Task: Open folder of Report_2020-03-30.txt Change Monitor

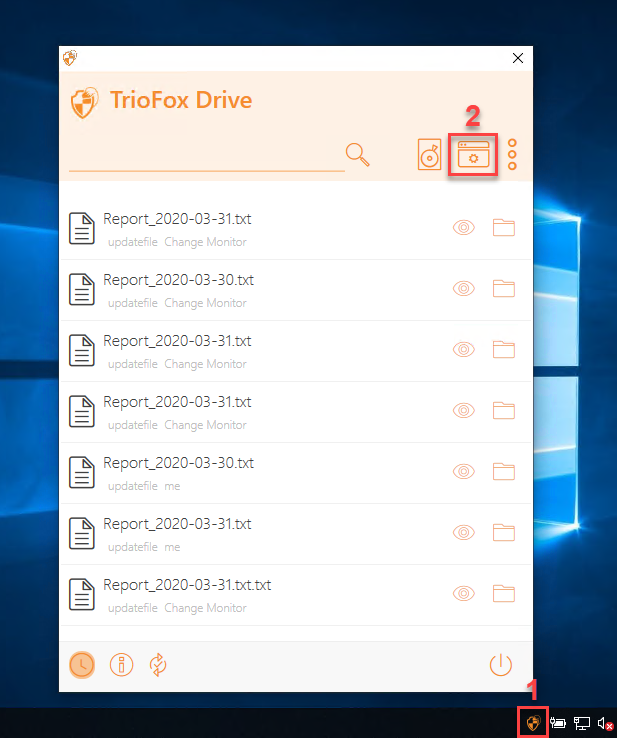Action: (x=504, y=289)
